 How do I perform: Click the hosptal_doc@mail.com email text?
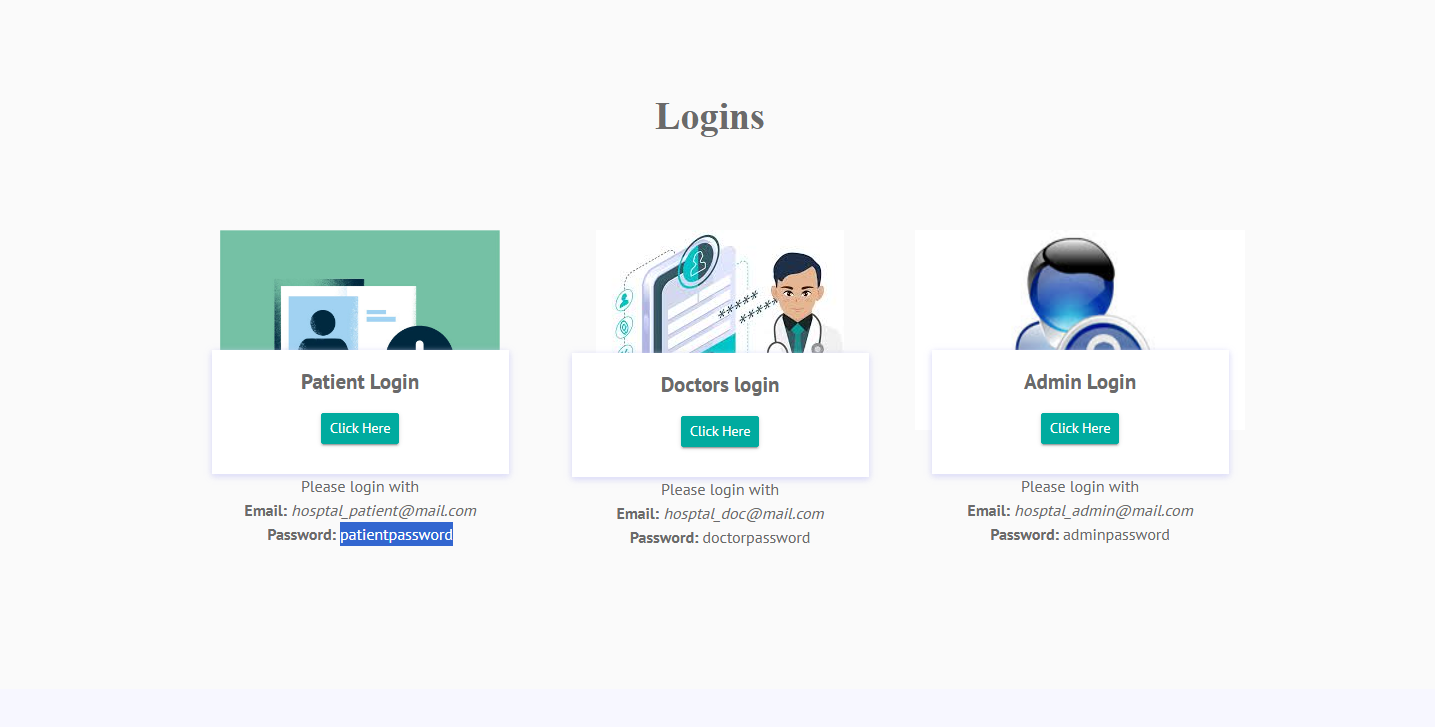pos(744,514)
